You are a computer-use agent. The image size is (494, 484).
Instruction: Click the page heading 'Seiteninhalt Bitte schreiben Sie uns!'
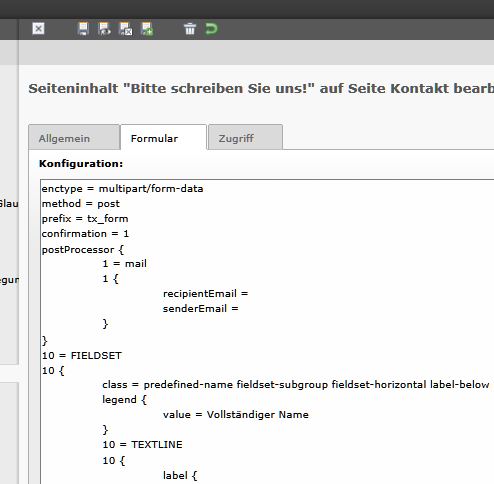(x=261, y=89)
